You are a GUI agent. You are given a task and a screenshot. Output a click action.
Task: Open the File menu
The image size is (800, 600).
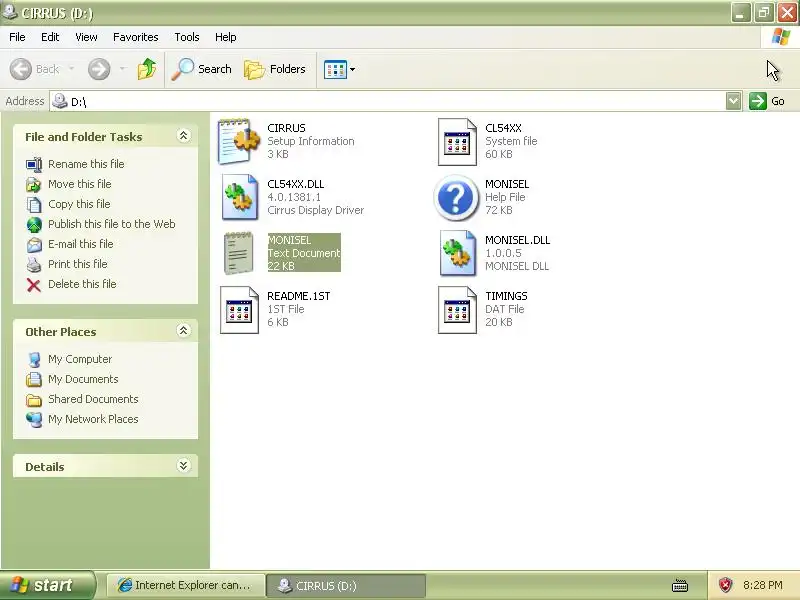pyautogui.click(x=17, y=37)
